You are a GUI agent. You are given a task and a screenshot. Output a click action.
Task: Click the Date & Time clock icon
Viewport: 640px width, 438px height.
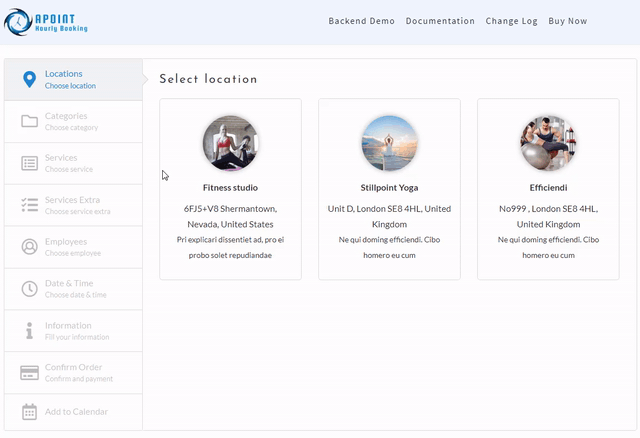pyautogui.click(x=29, y=289)
